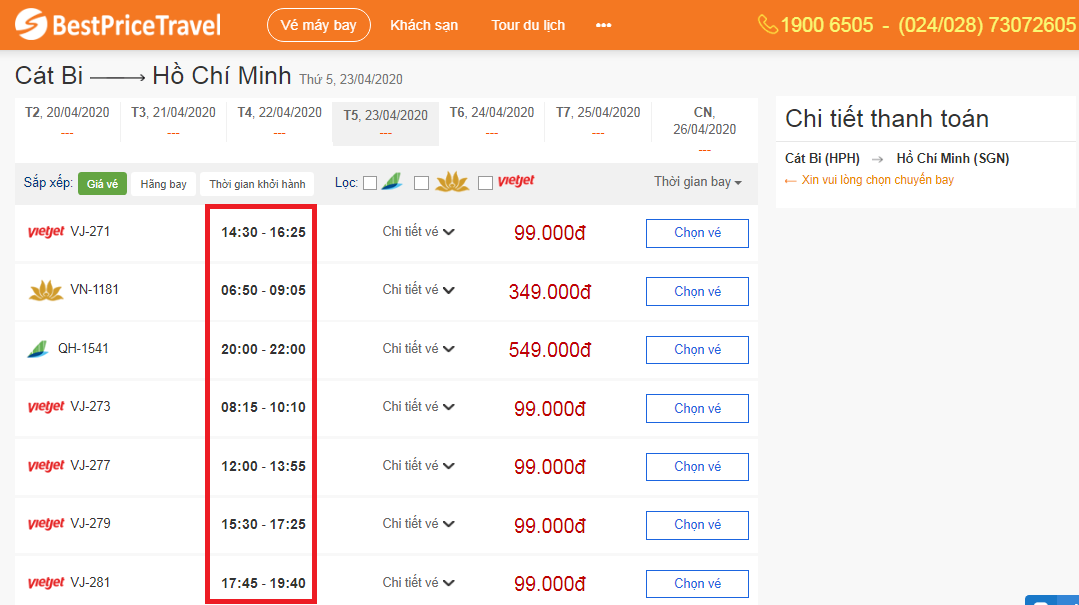Sort flights by Giá vé
Viewport: 1079px width, 605px height.
(103, 184)
